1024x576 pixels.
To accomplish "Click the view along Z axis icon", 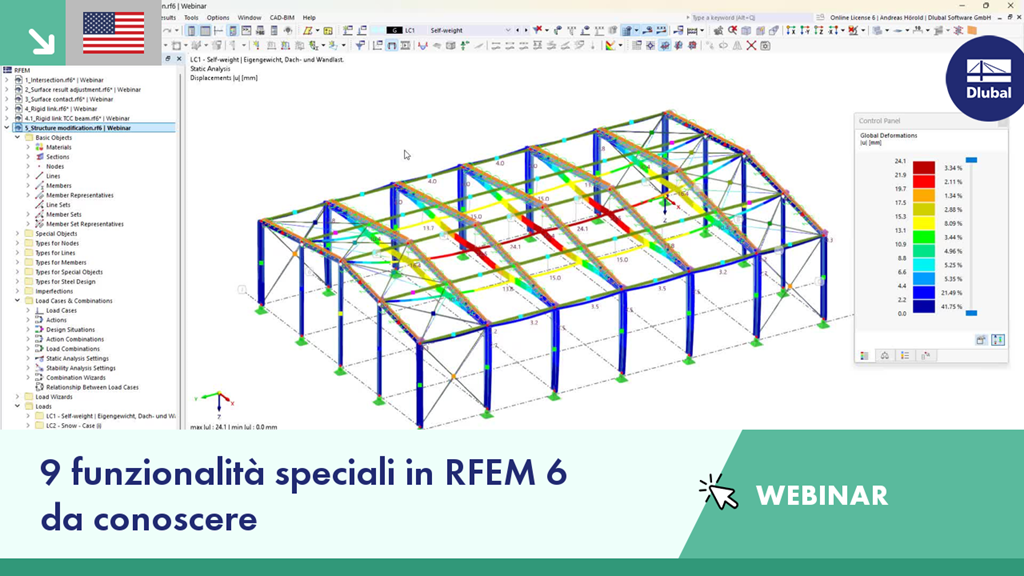I will (818, 30).
